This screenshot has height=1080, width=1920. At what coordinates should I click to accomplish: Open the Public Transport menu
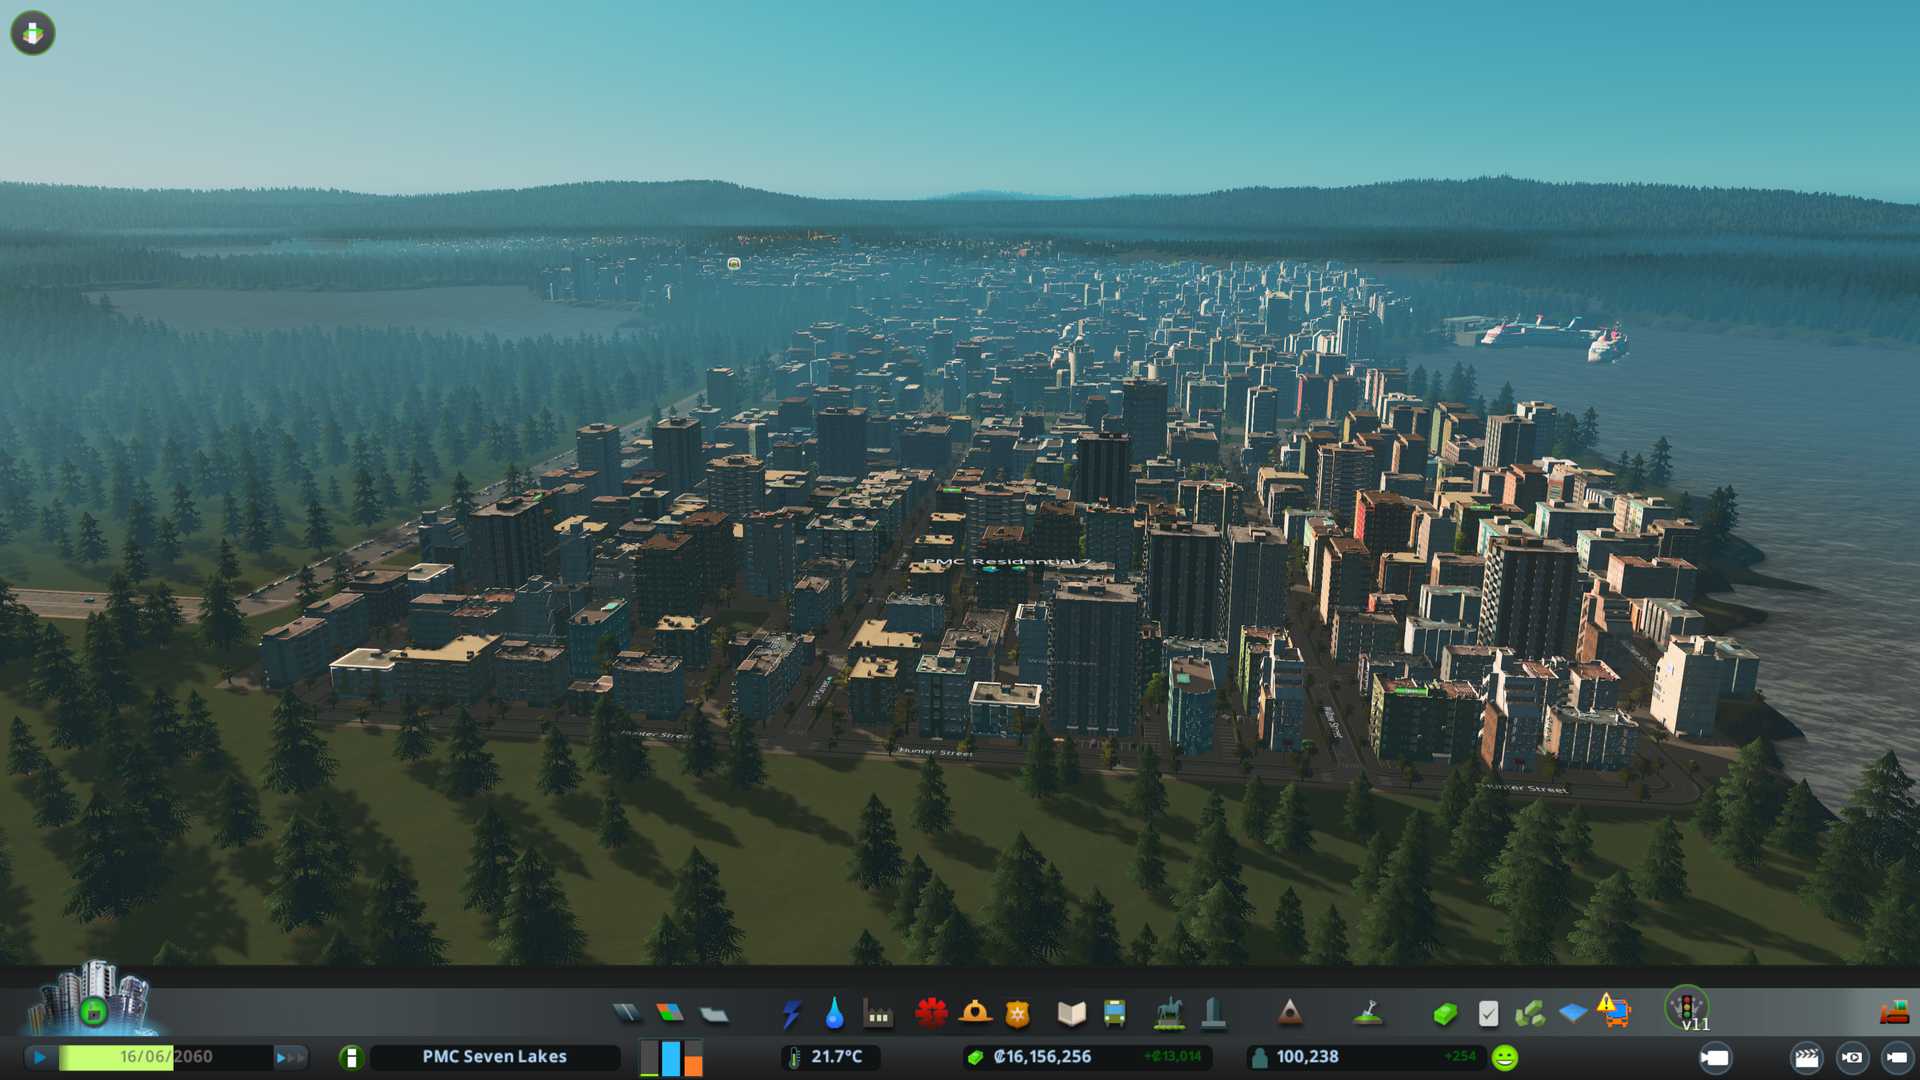pyautogui.click(x=1114, y=1014)
